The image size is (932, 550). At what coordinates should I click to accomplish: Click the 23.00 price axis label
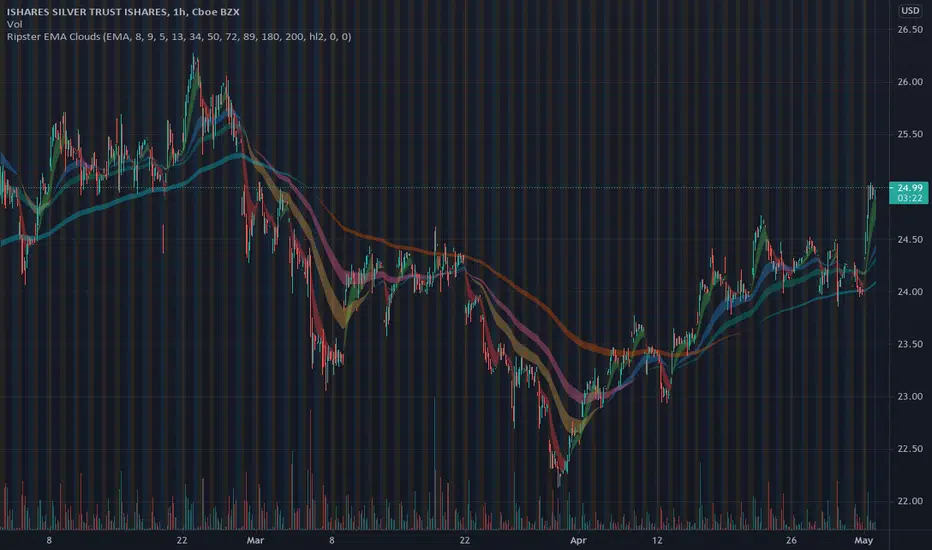tap(910, 397)
